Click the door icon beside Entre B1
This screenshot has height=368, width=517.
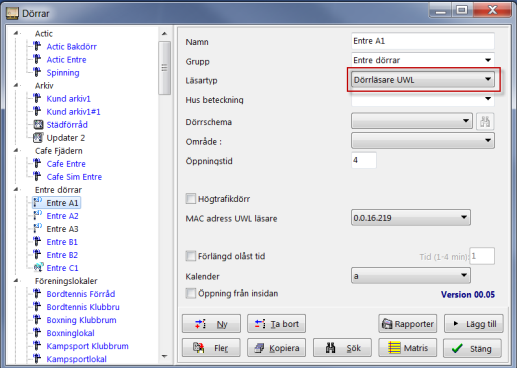click(37, 241)
